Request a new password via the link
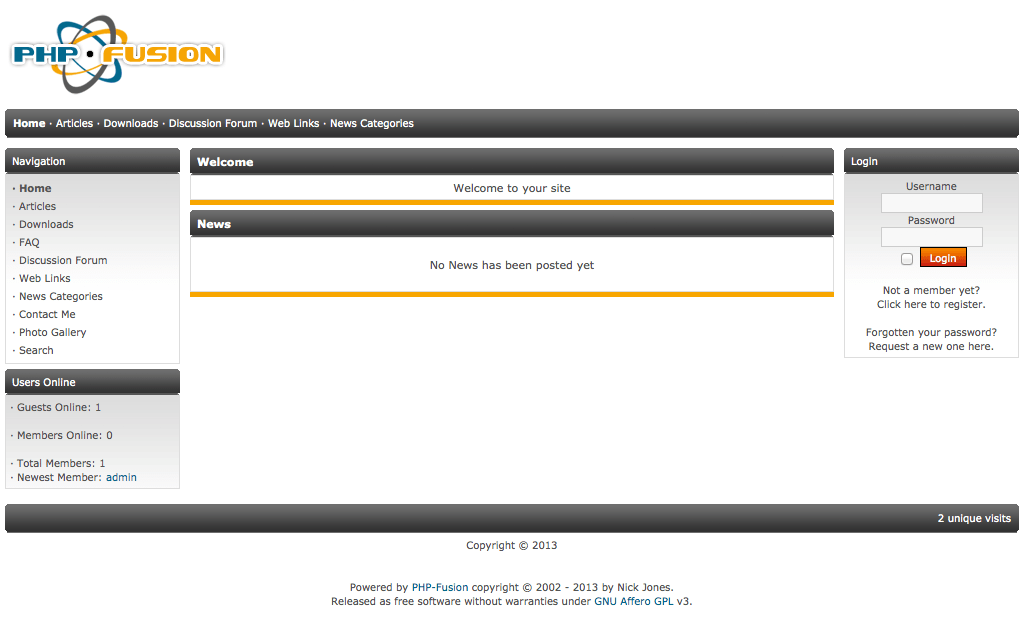This screenshot has width=1024, height=640. tap(929, 346)
